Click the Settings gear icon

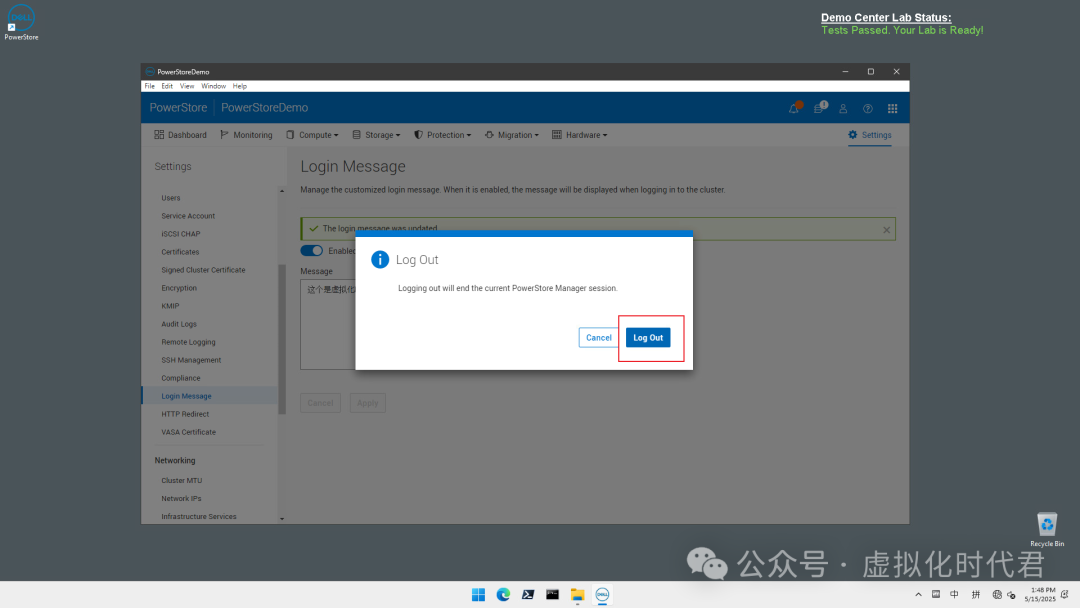(853, 135)
